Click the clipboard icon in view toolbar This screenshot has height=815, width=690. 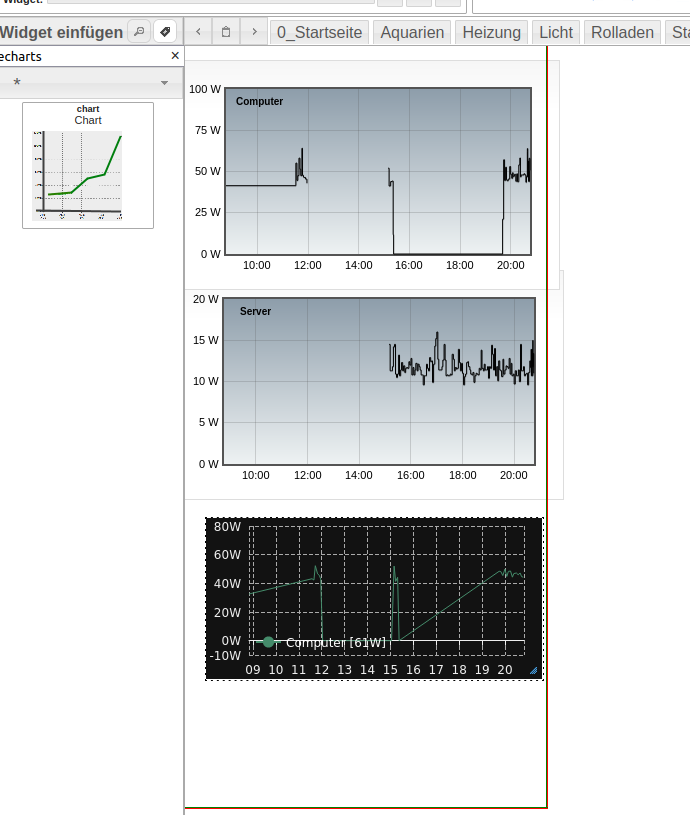point(226,32)
